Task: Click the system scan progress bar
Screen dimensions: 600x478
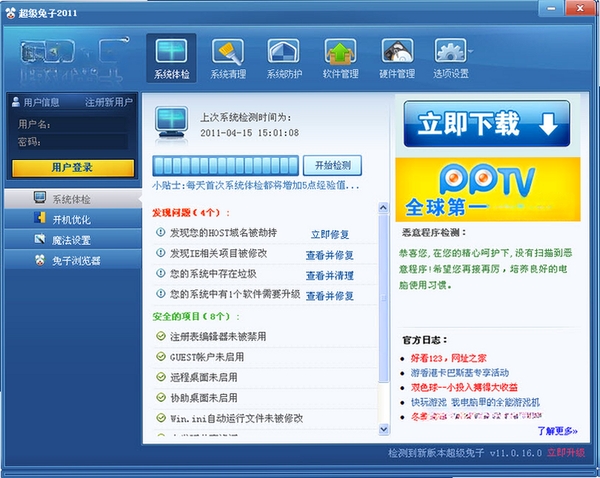Action: [225, 165]
